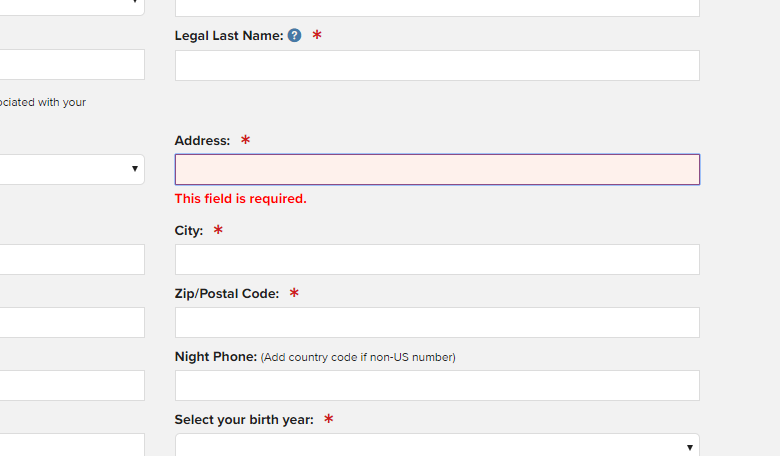Open the Select your birth year dropdown
Image resolution: width=782 pixels, height=456 pixels.
[x=437, y=446]
